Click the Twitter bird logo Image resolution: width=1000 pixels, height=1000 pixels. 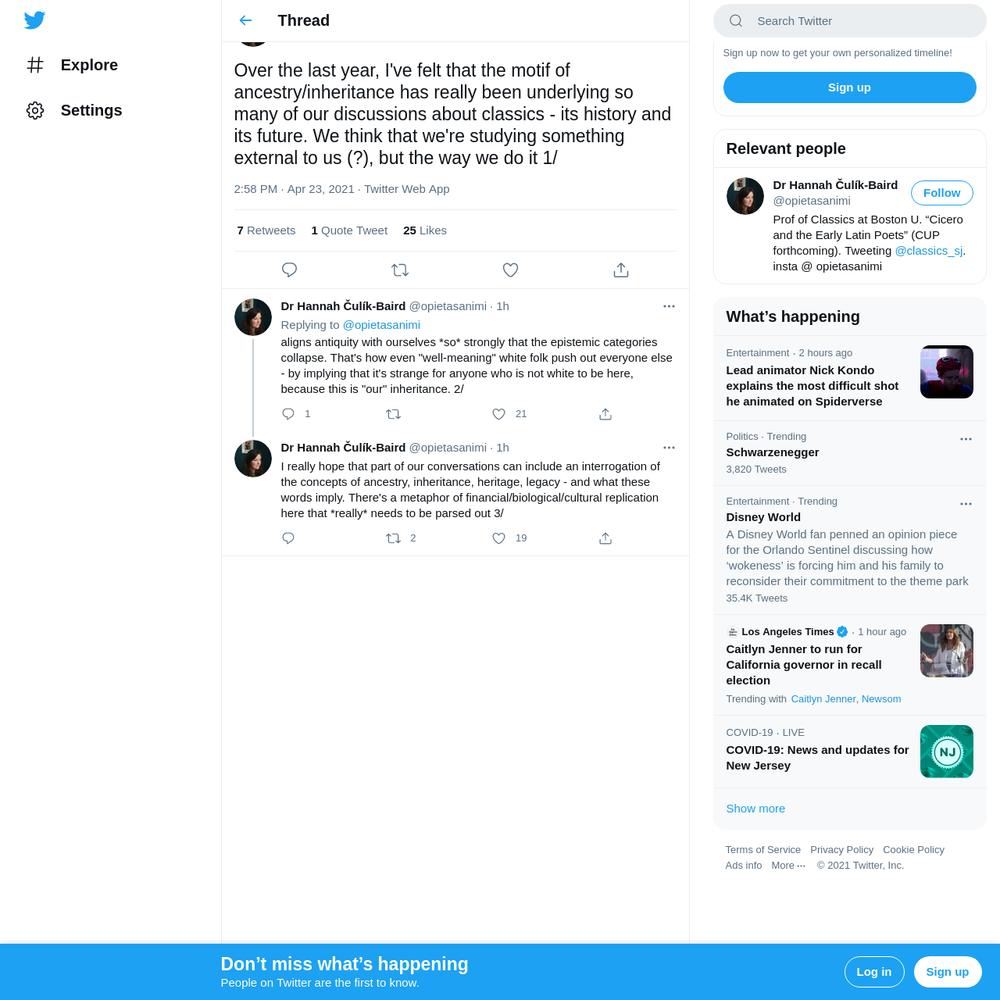coord(34,20)
